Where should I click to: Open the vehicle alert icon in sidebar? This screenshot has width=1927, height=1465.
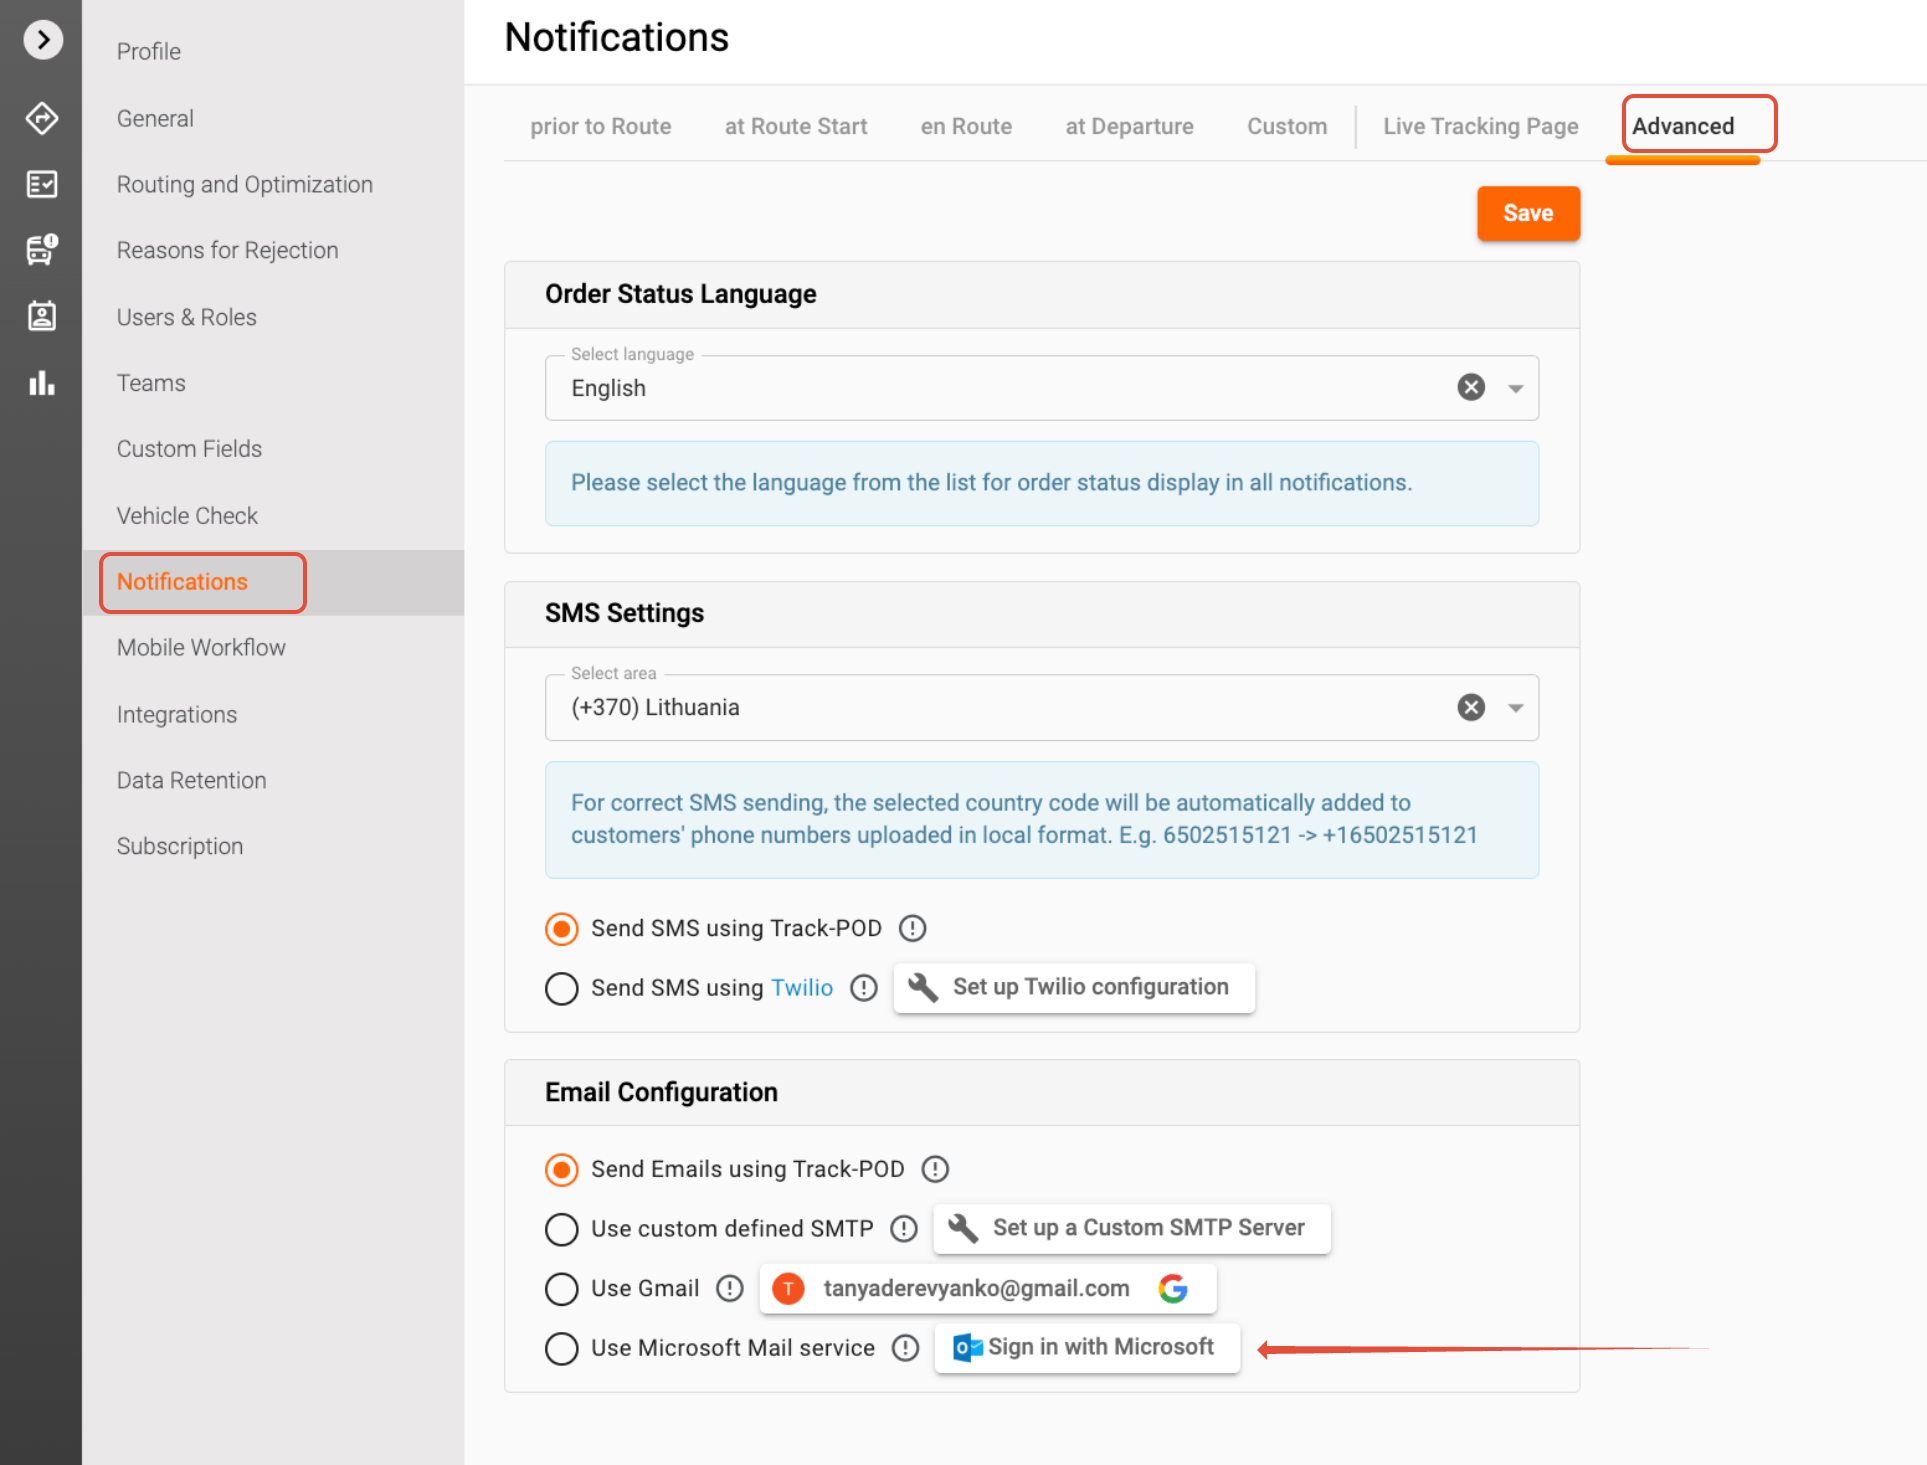point(42,250)
